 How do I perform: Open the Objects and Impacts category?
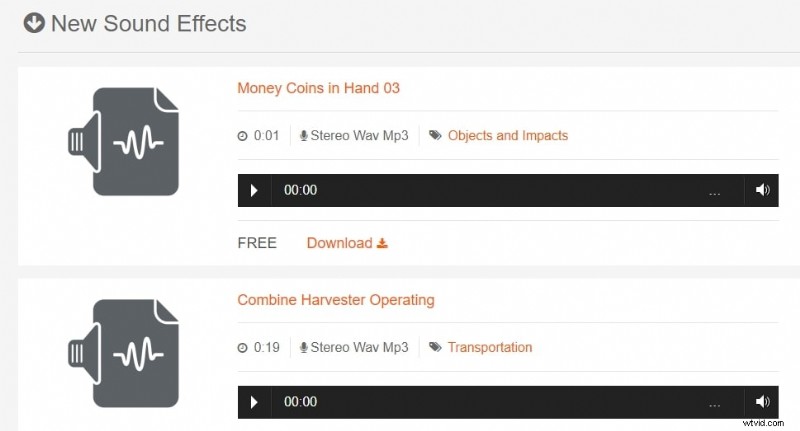tap(507, 136)
